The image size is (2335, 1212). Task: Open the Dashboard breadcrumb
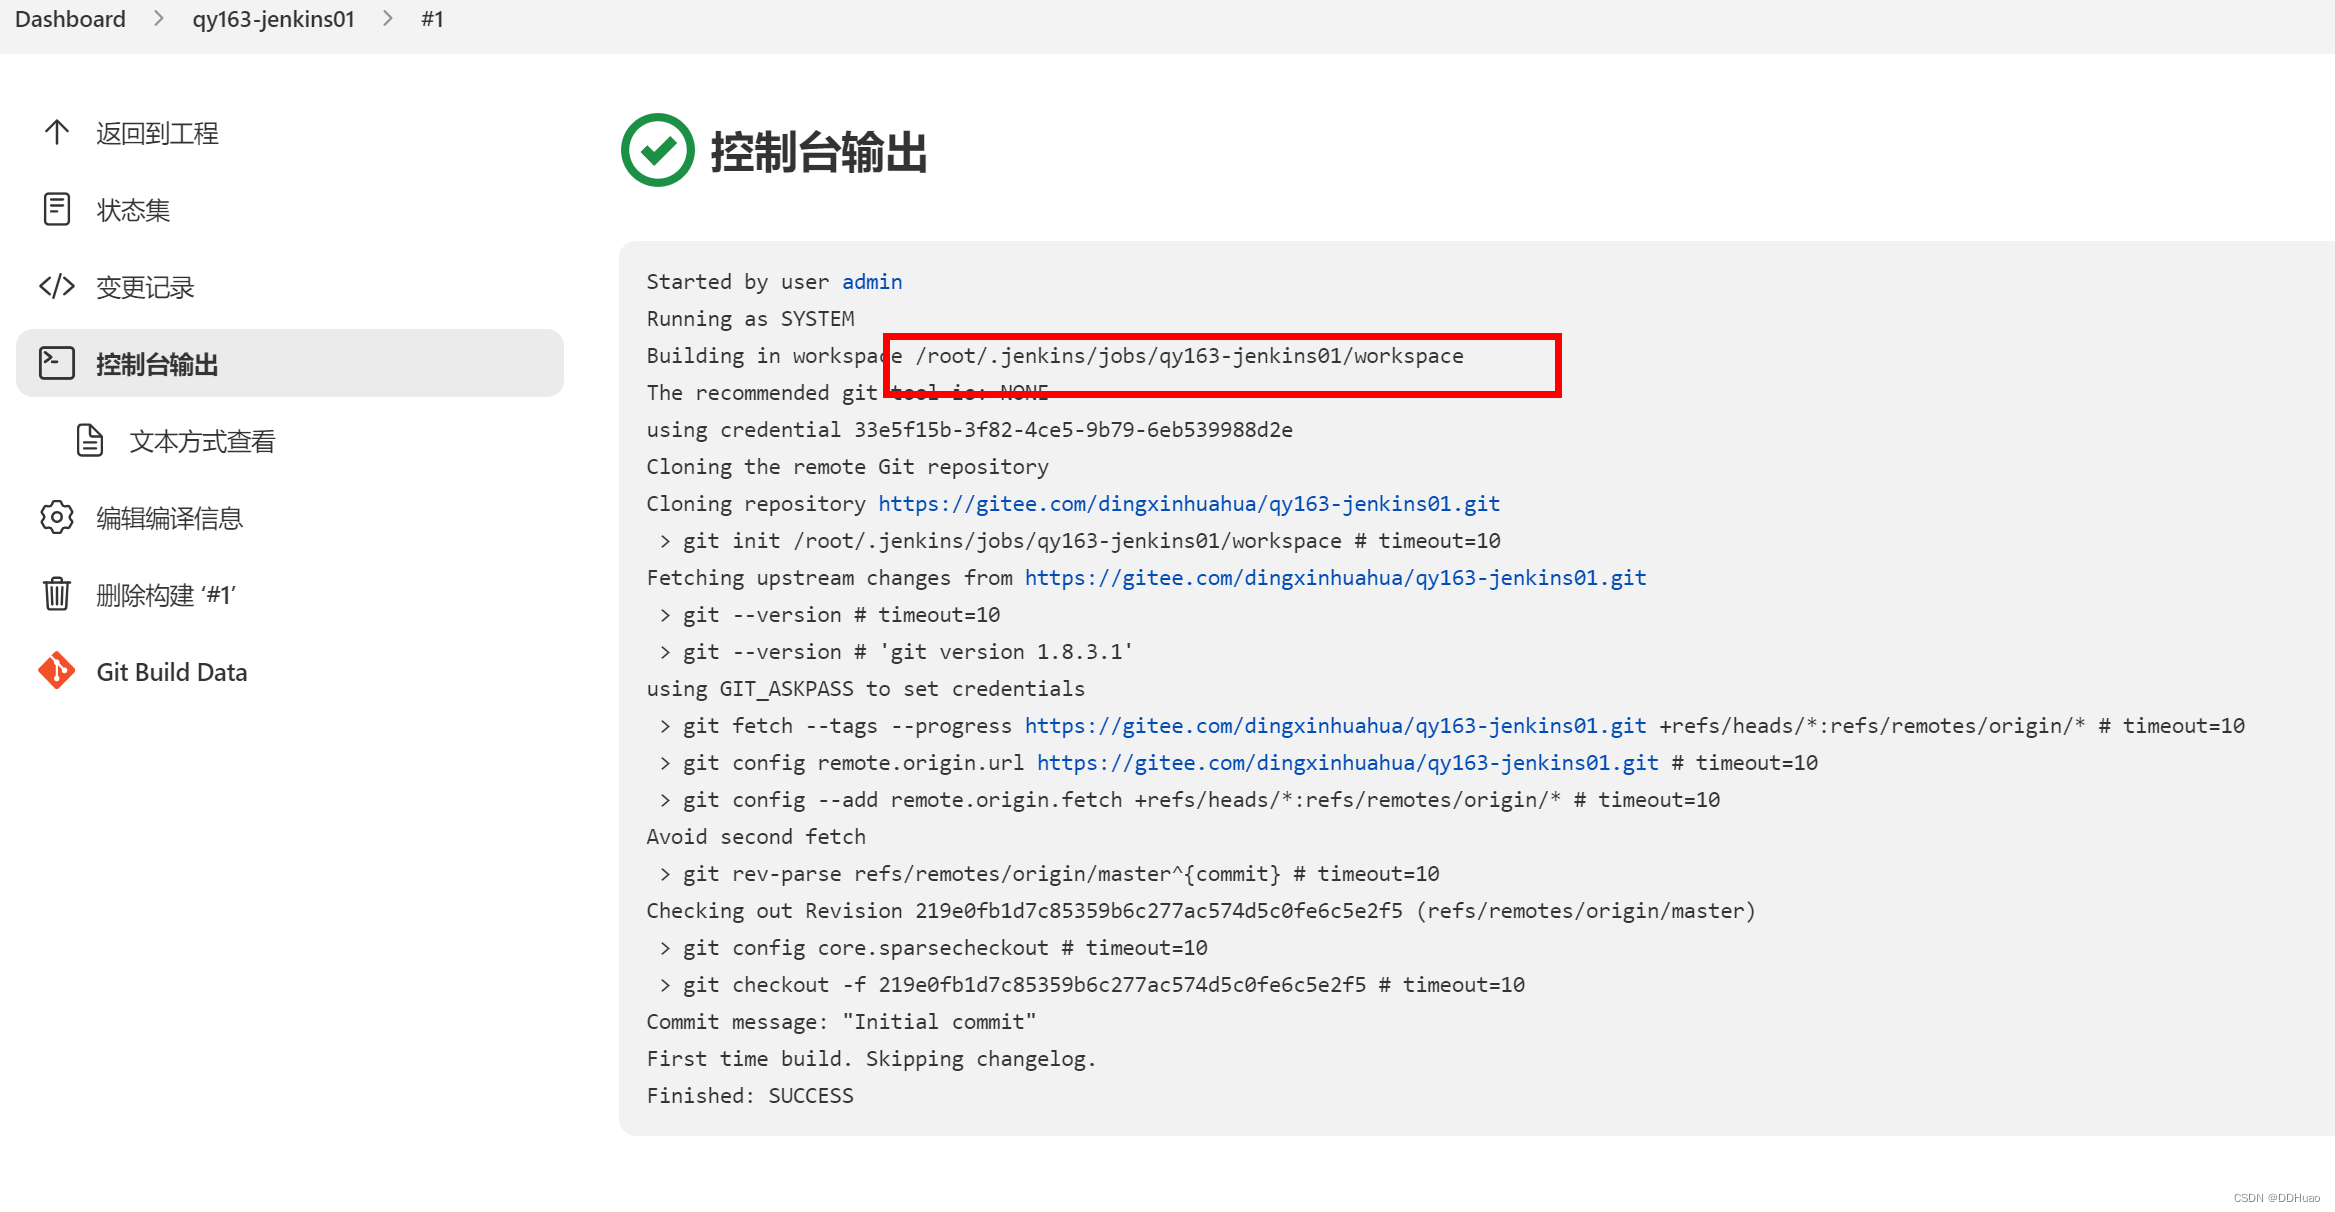(x=70, y=19)
